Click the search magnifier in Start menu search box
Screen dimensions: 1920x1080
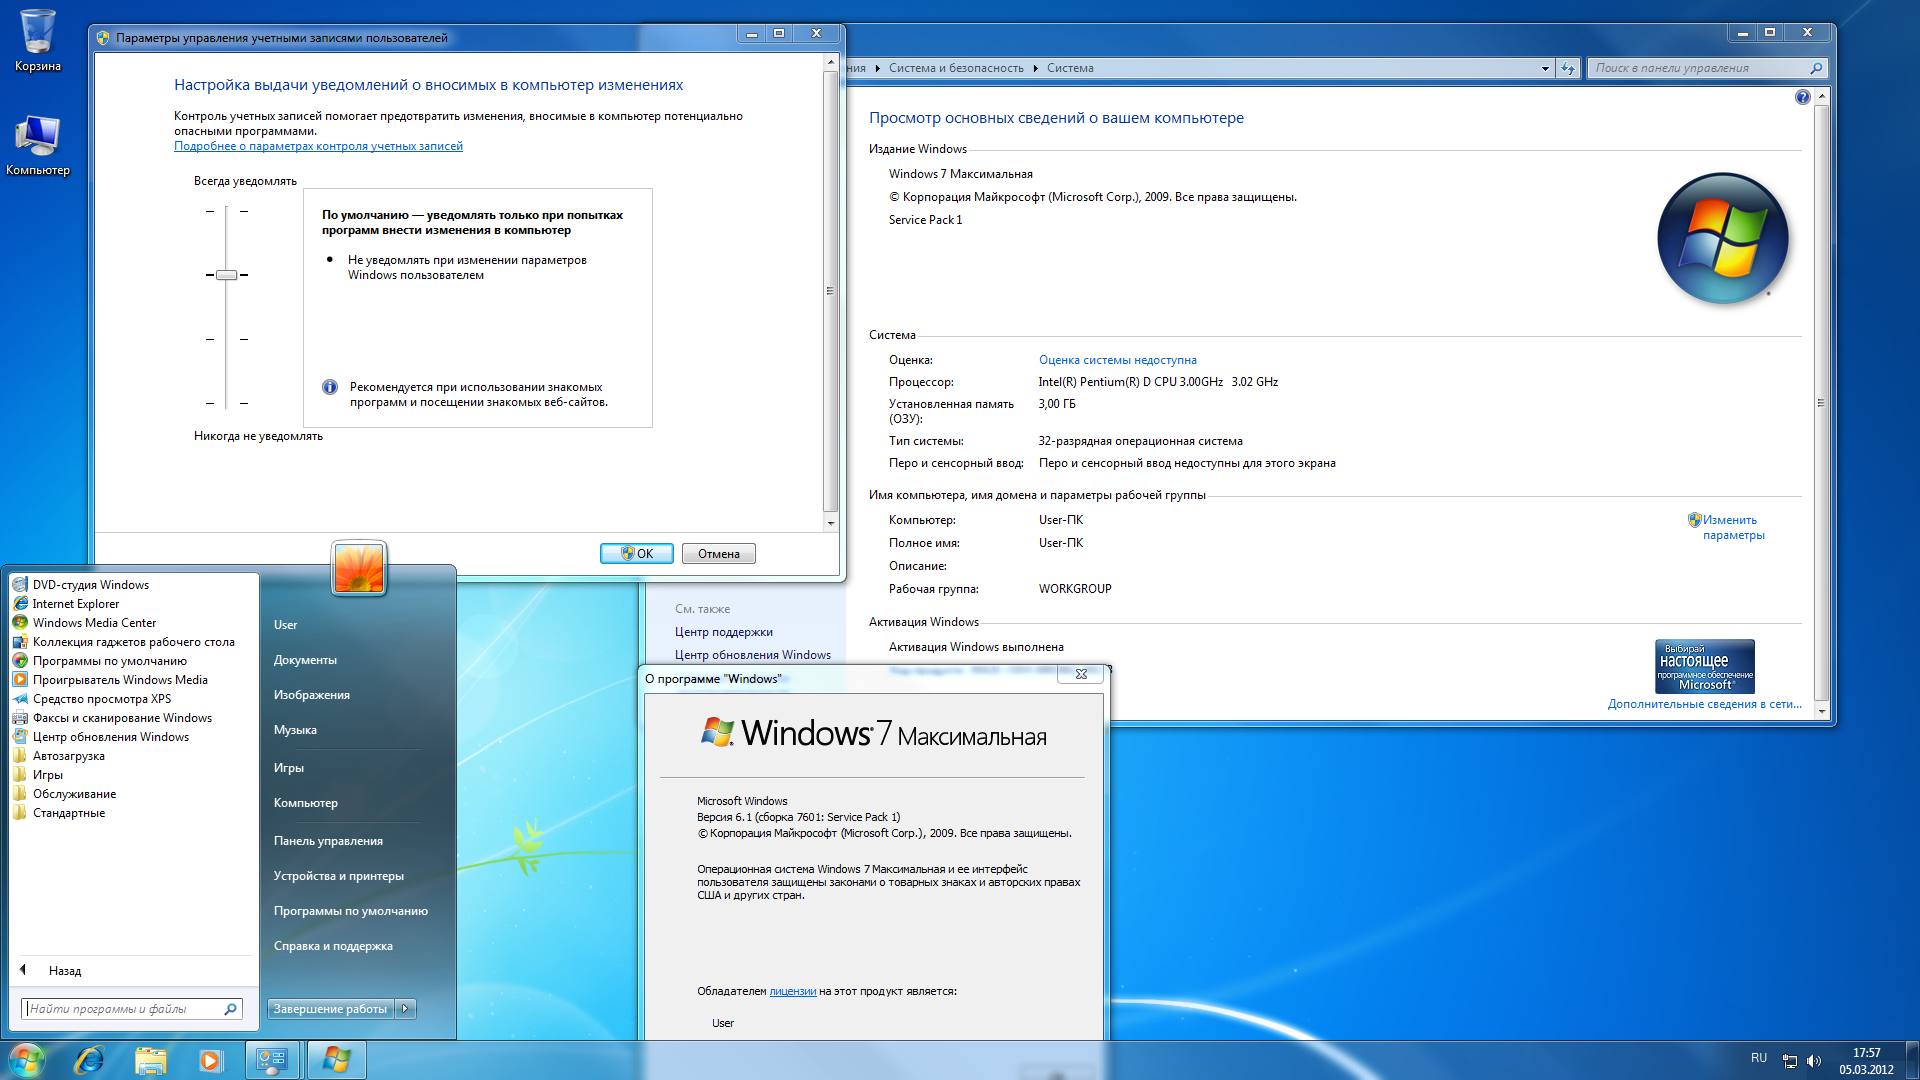[x=230, y=1009]
